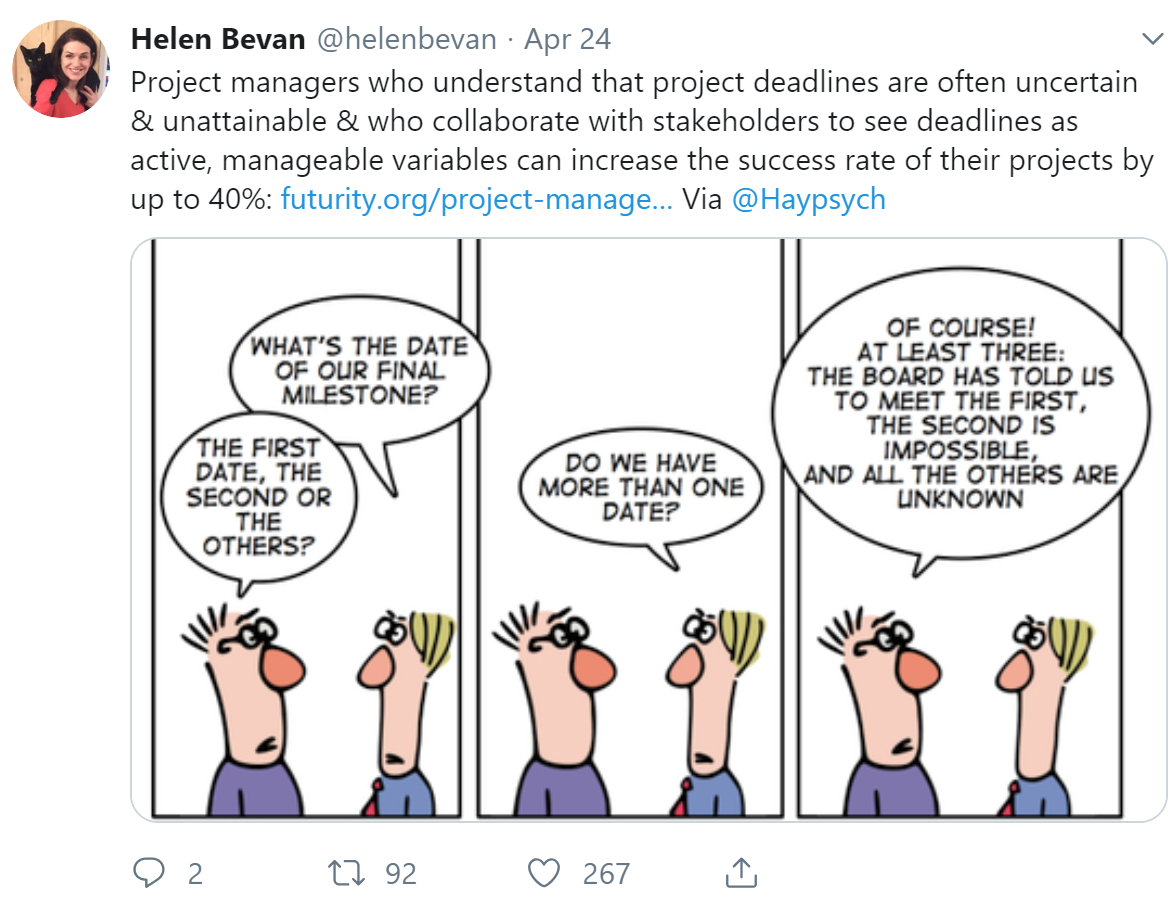Open the Apr 24 tweet timestamp
This screenshot has width=1176, height=906.
coord(568,39)
